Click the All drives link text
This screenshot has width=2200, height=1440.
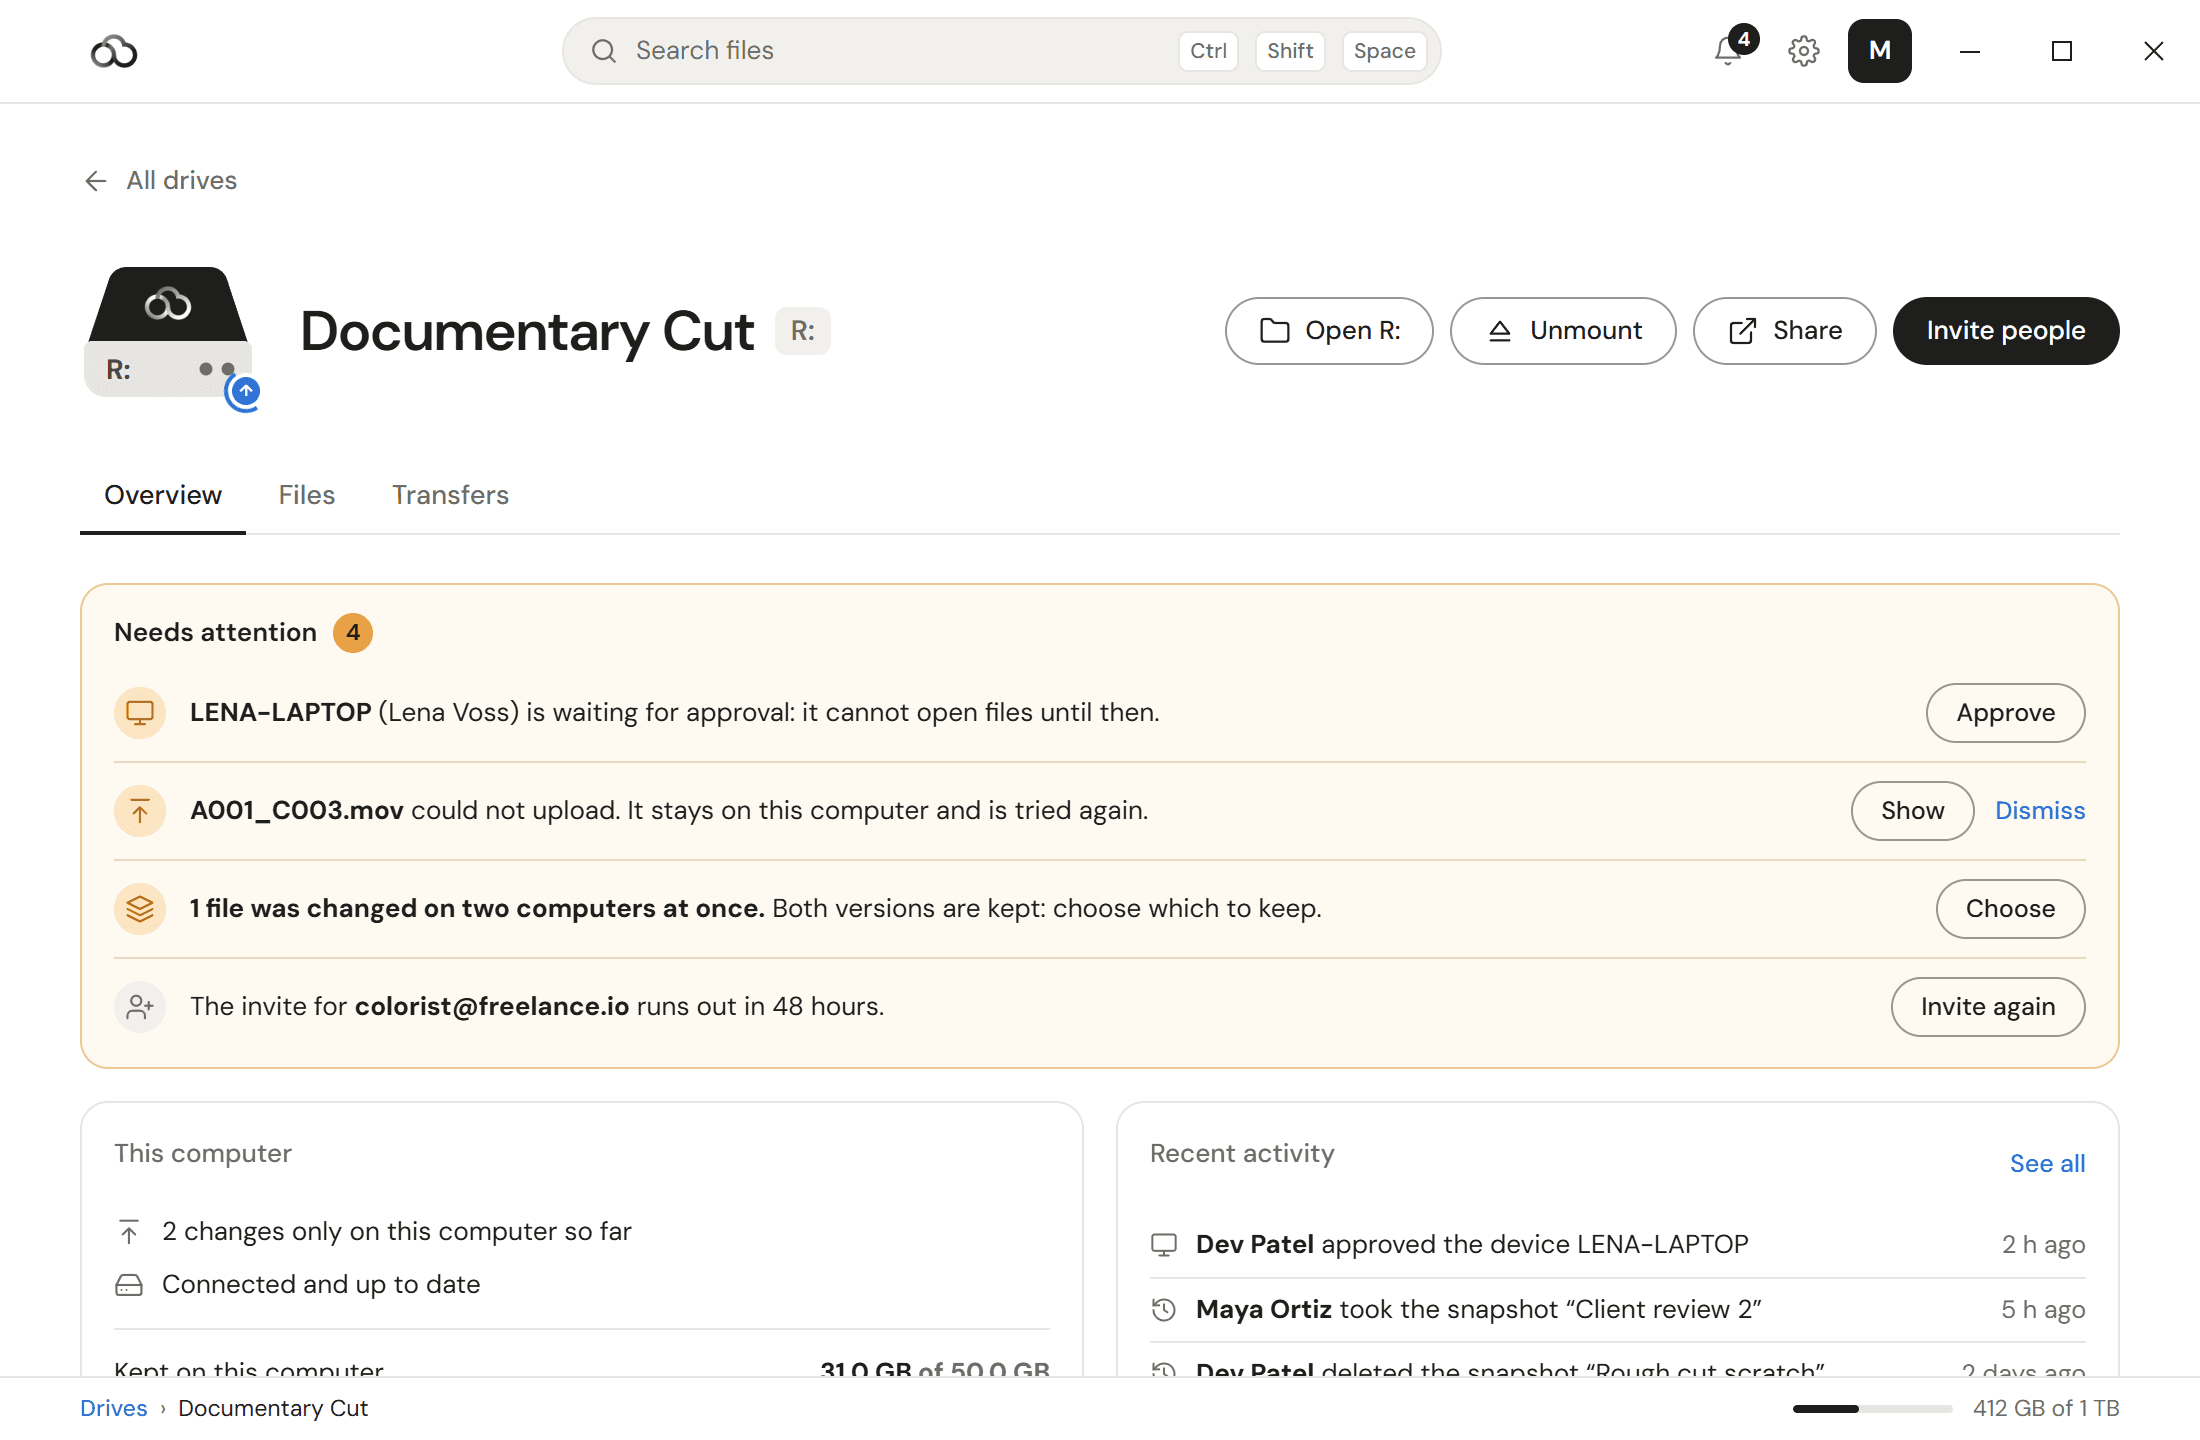coord(182,181)
